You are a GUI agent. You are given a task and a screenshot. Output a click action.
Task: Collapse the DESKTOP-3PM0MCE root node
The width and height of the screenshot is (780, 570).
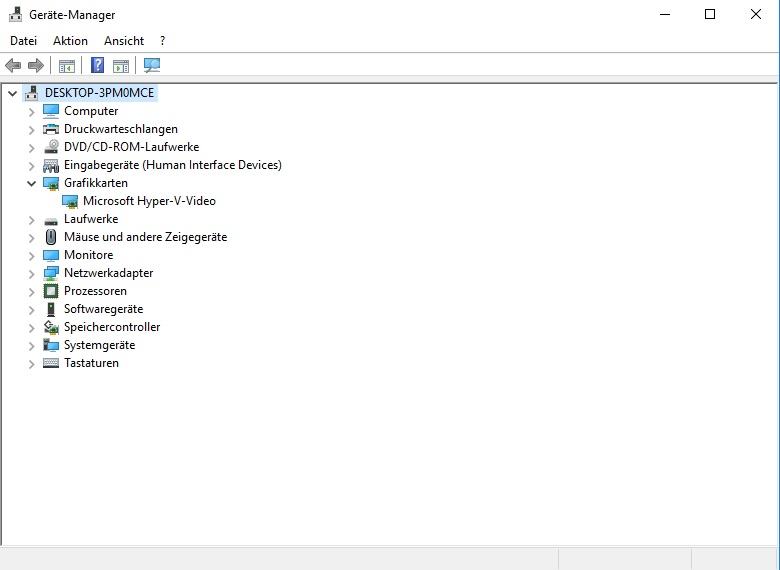pyautogui.click(x=12, y=93)
